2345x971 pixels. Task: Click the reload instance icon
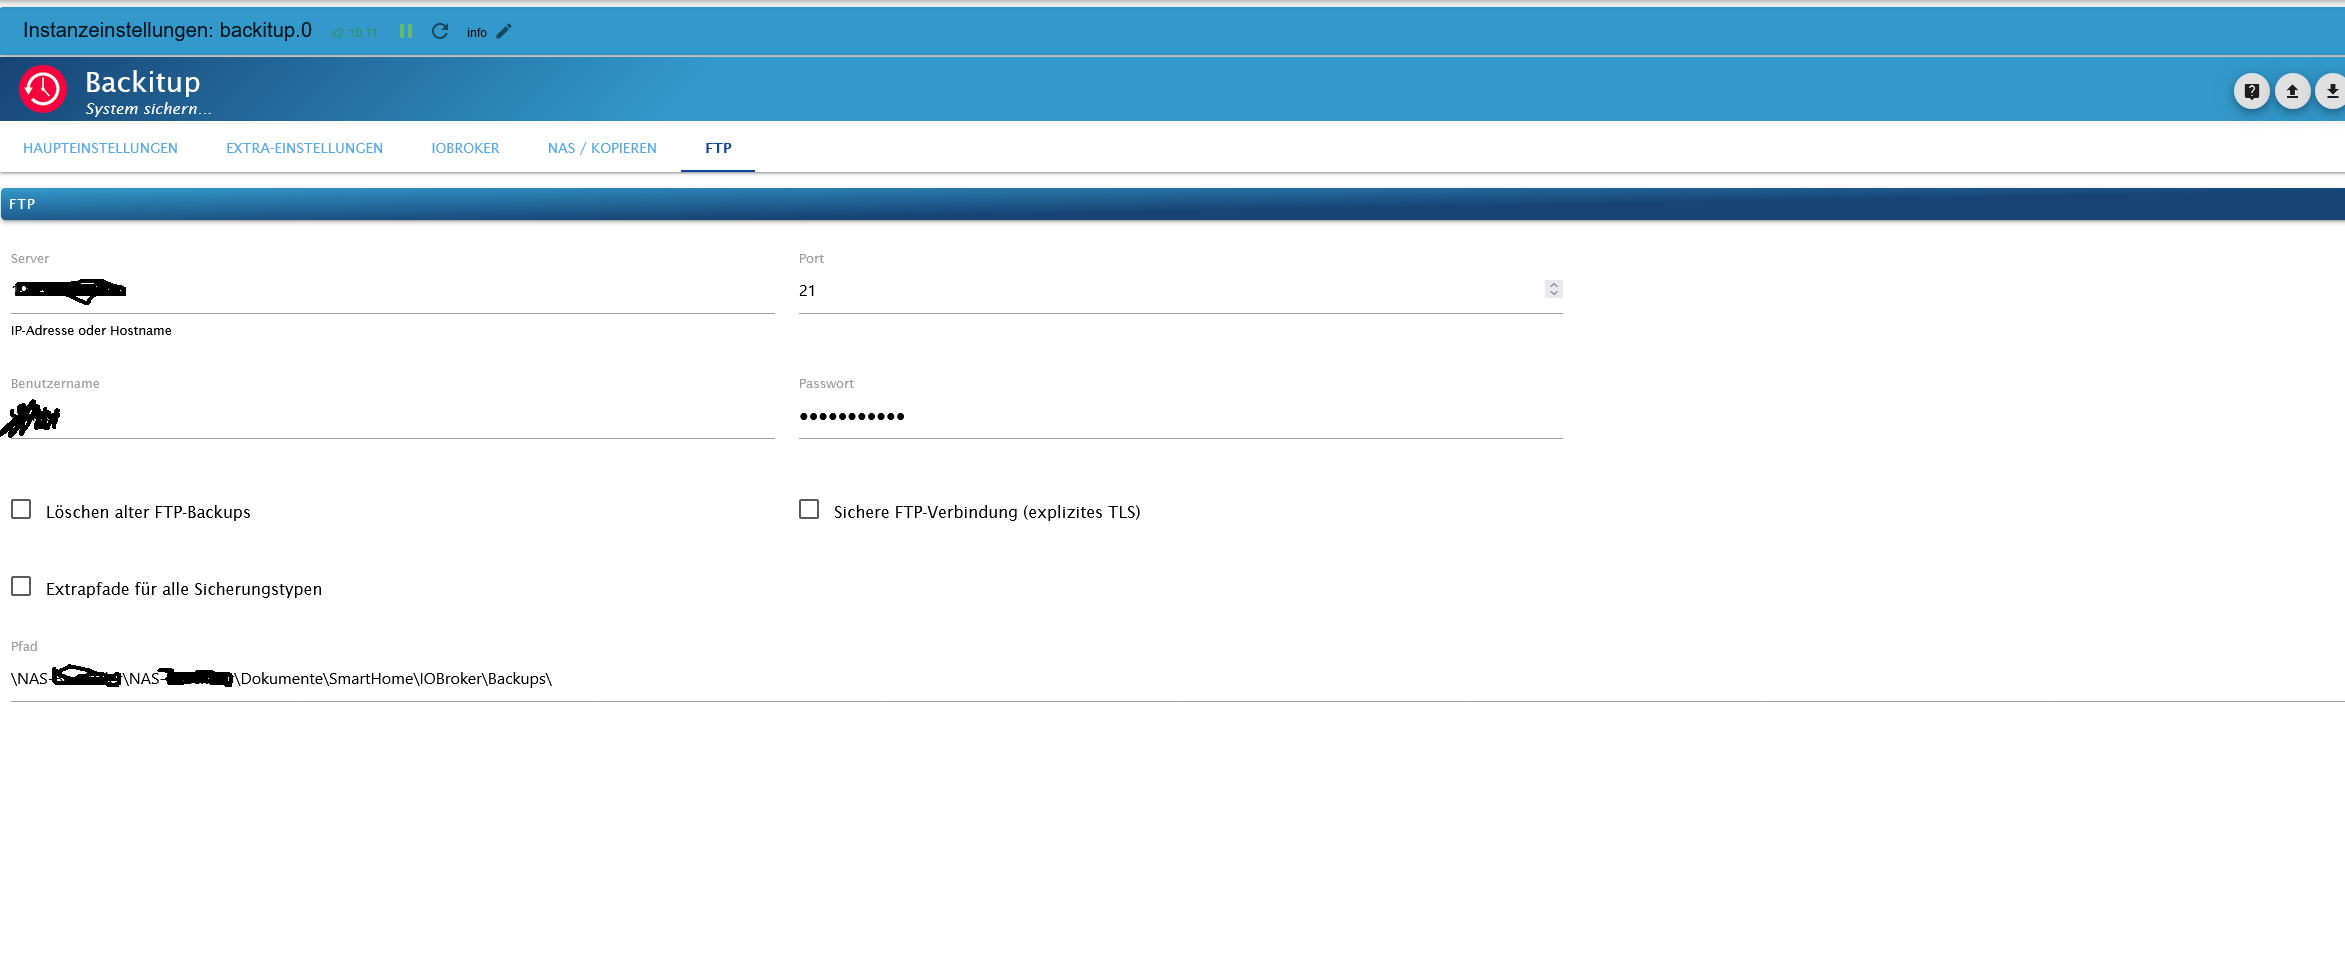click(x=440, y=31)
